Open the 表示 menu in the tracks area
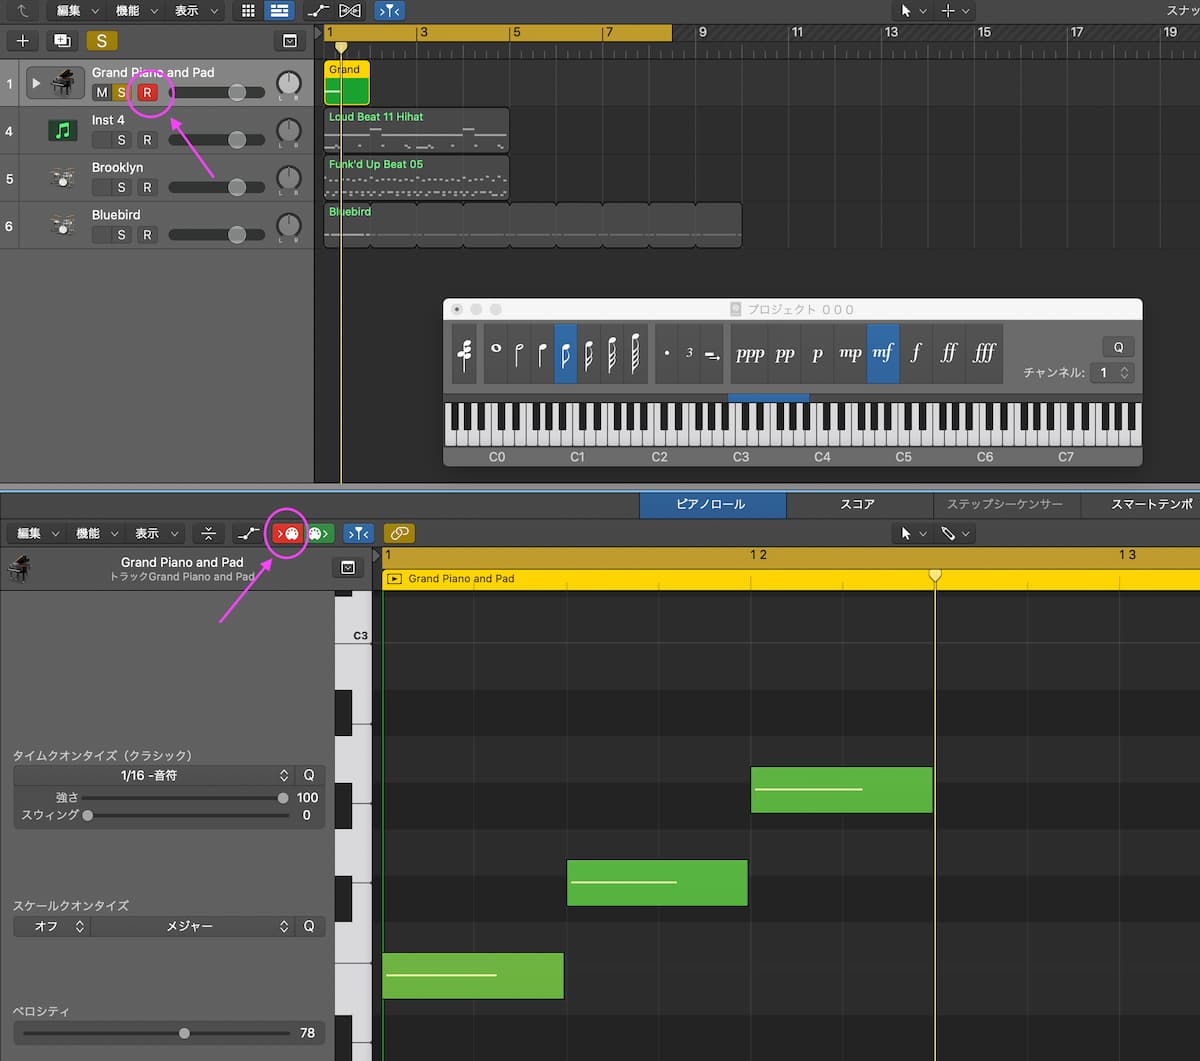This screenshot has height=1061, width=1200. 194,11
